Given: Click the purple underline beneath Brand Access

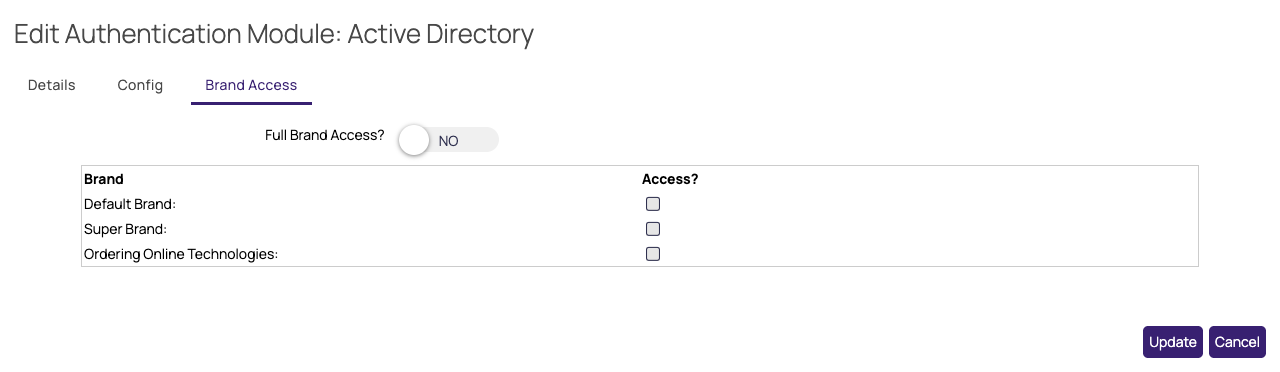Looking at the screenshot, I should [x=251, y=103].
